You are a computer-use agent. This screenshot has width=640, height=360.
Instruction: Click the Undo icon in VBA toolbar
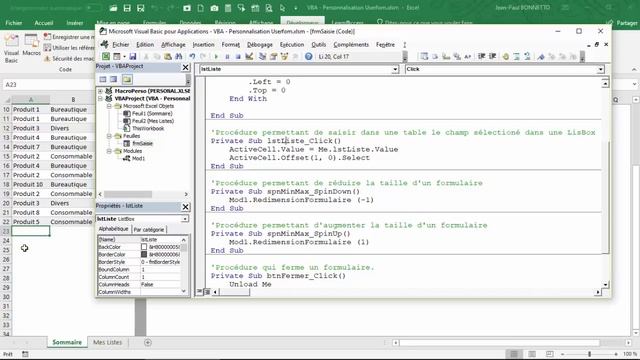(192, 56)
